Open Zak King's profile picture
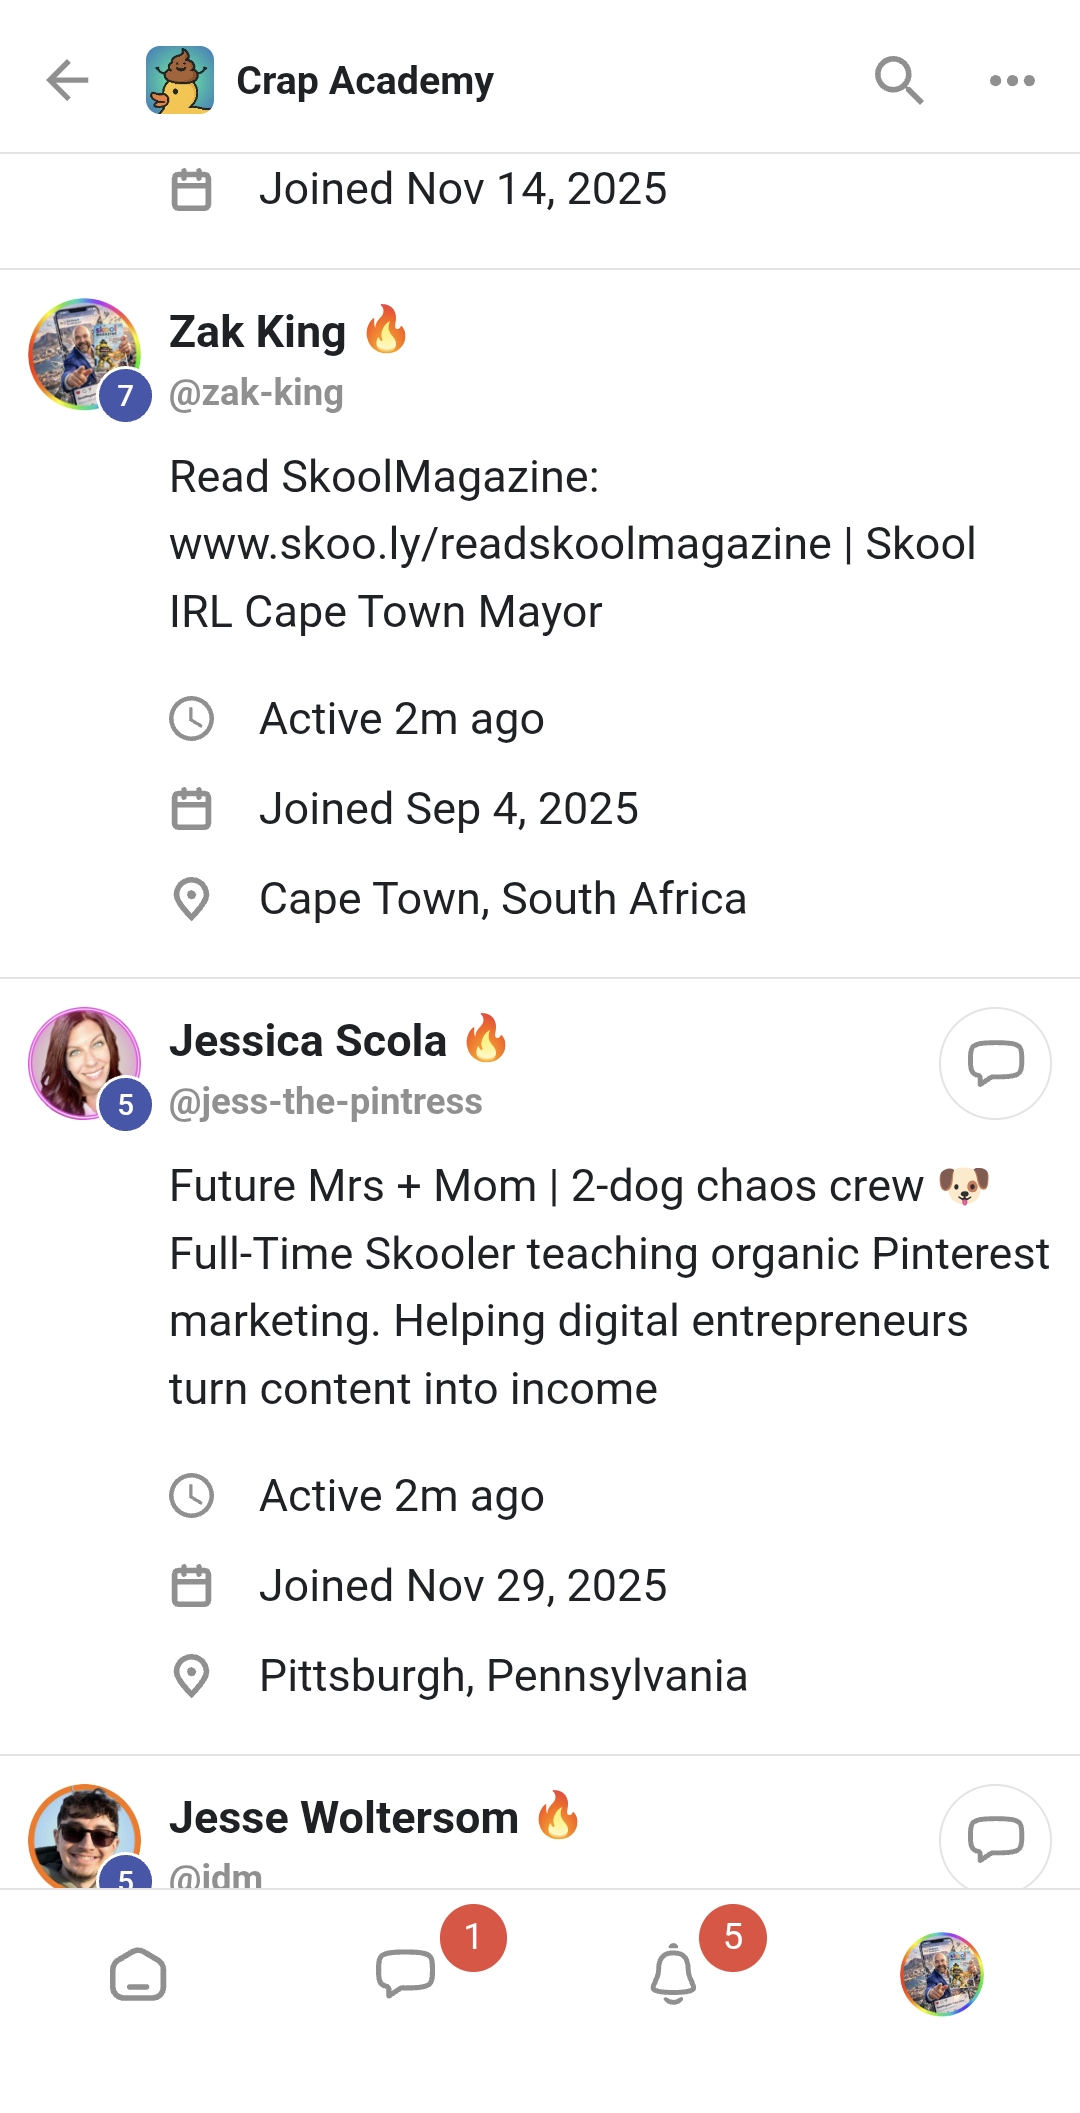 pyautogui.click(x=85, y=354)
